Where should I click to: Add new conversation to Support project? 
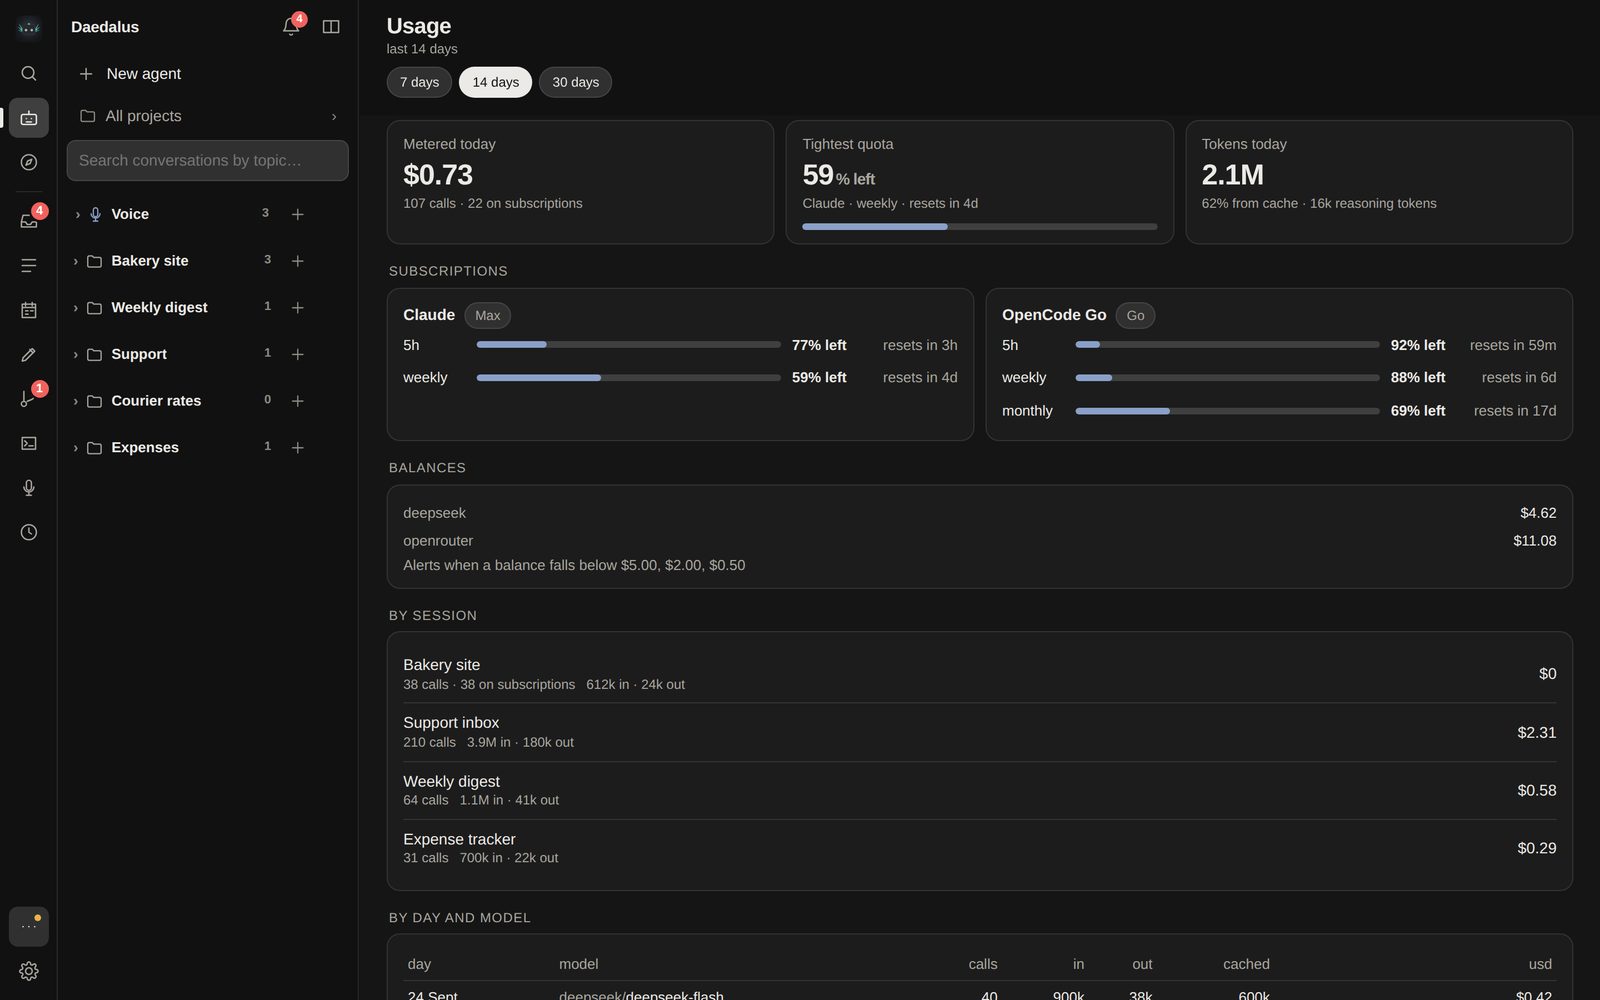point(297,354)
